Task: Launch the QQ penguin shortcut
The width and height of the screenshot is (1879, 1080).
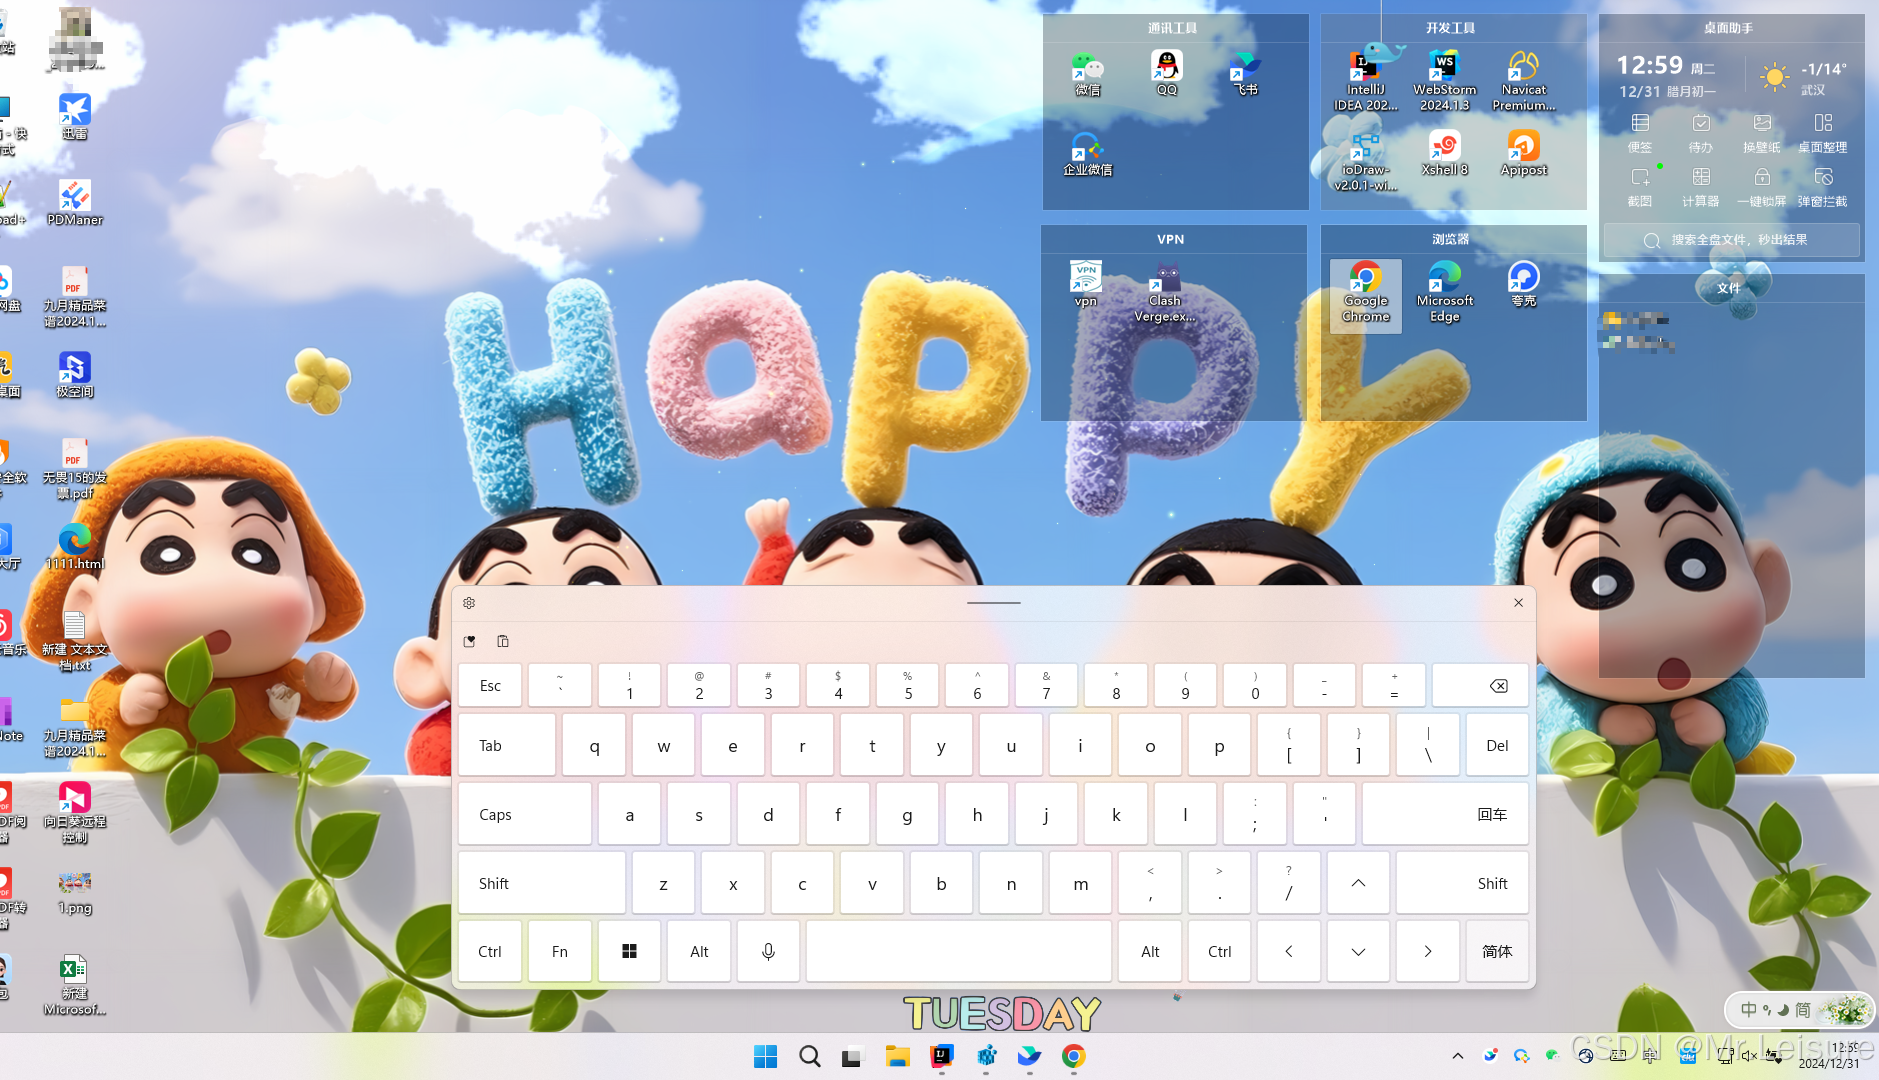Action: pos(1167,74)
